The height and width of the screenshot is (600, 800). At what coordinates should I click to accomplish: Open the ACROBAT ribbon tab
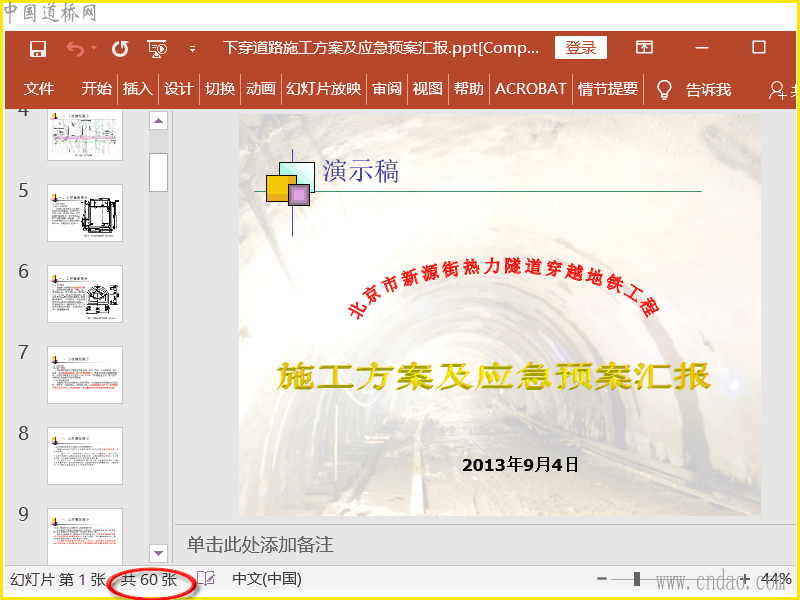pyautogui.click(x=531, y=89)
